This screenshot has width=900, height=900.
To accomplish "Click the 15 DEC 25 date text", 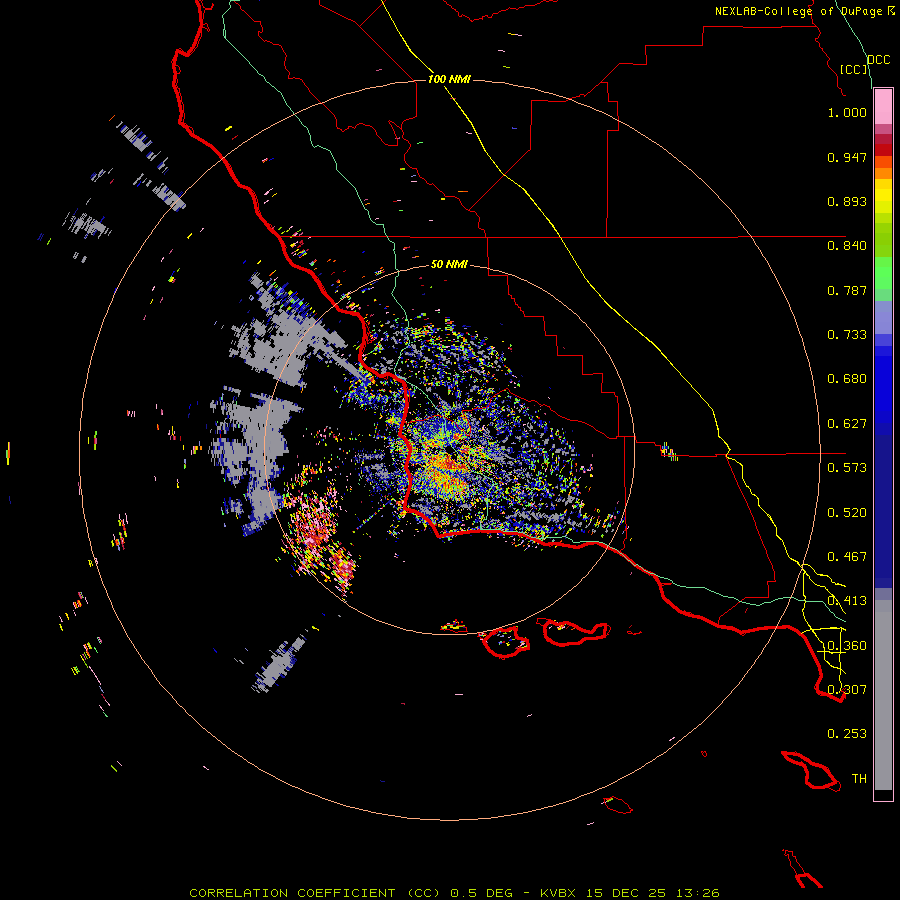I will [626, 893].
